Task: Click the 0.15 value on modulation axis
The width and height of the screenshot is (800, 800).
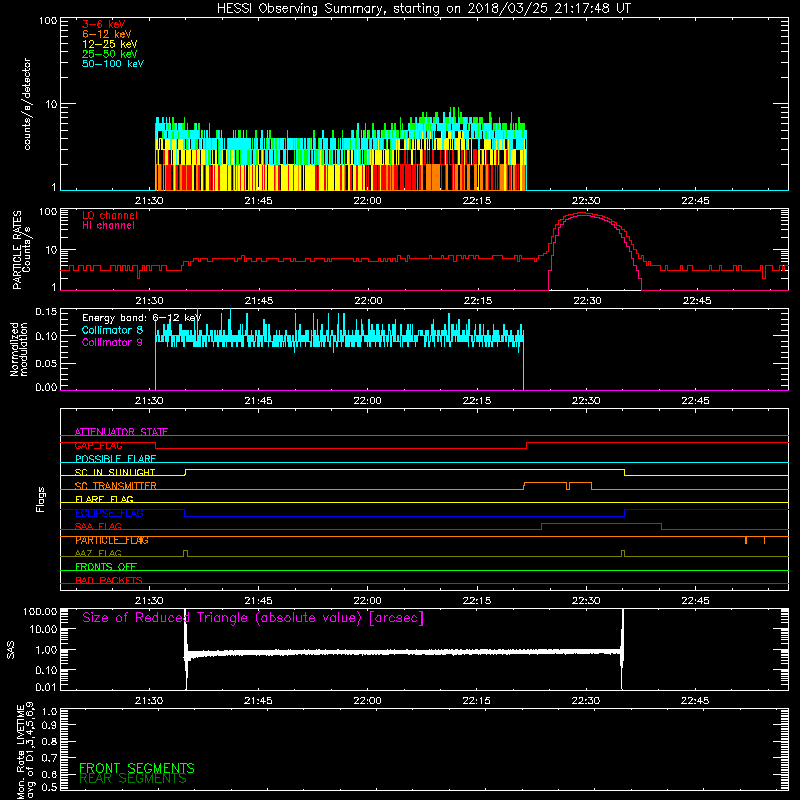Action: click(x=46, y=311)
